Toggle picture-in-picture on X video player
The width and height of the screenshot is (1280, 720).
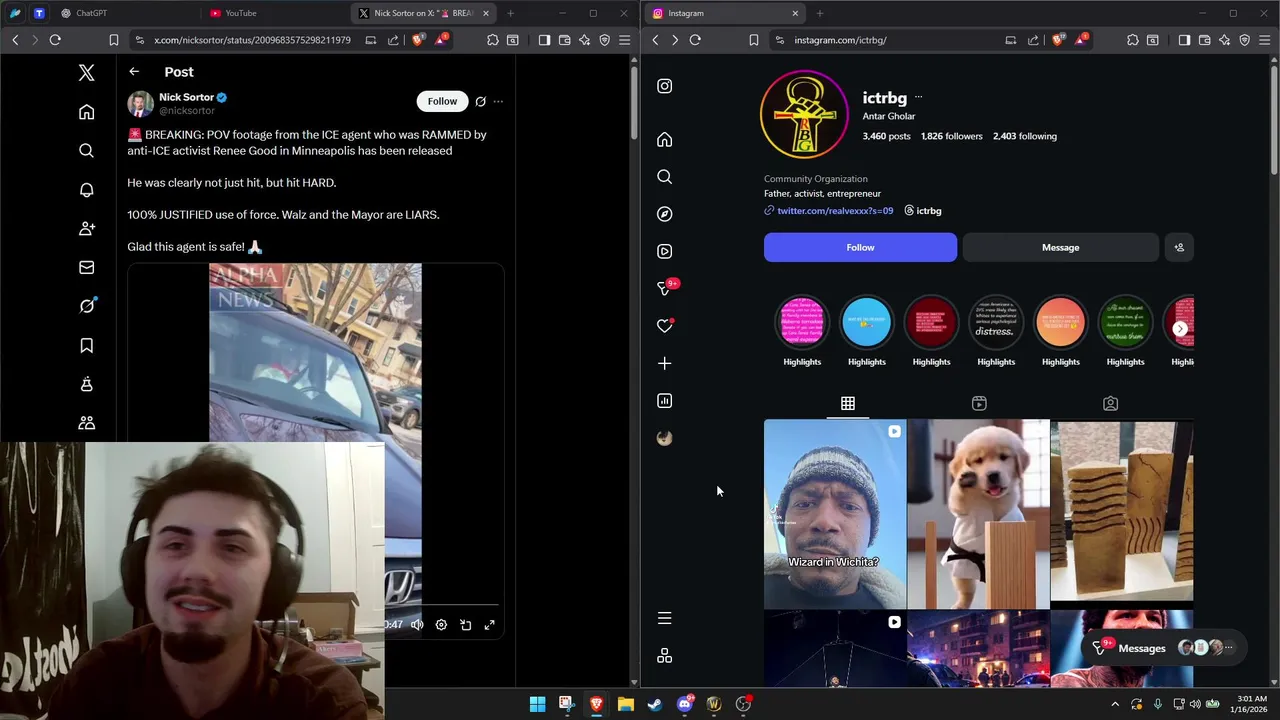point(466,625)
